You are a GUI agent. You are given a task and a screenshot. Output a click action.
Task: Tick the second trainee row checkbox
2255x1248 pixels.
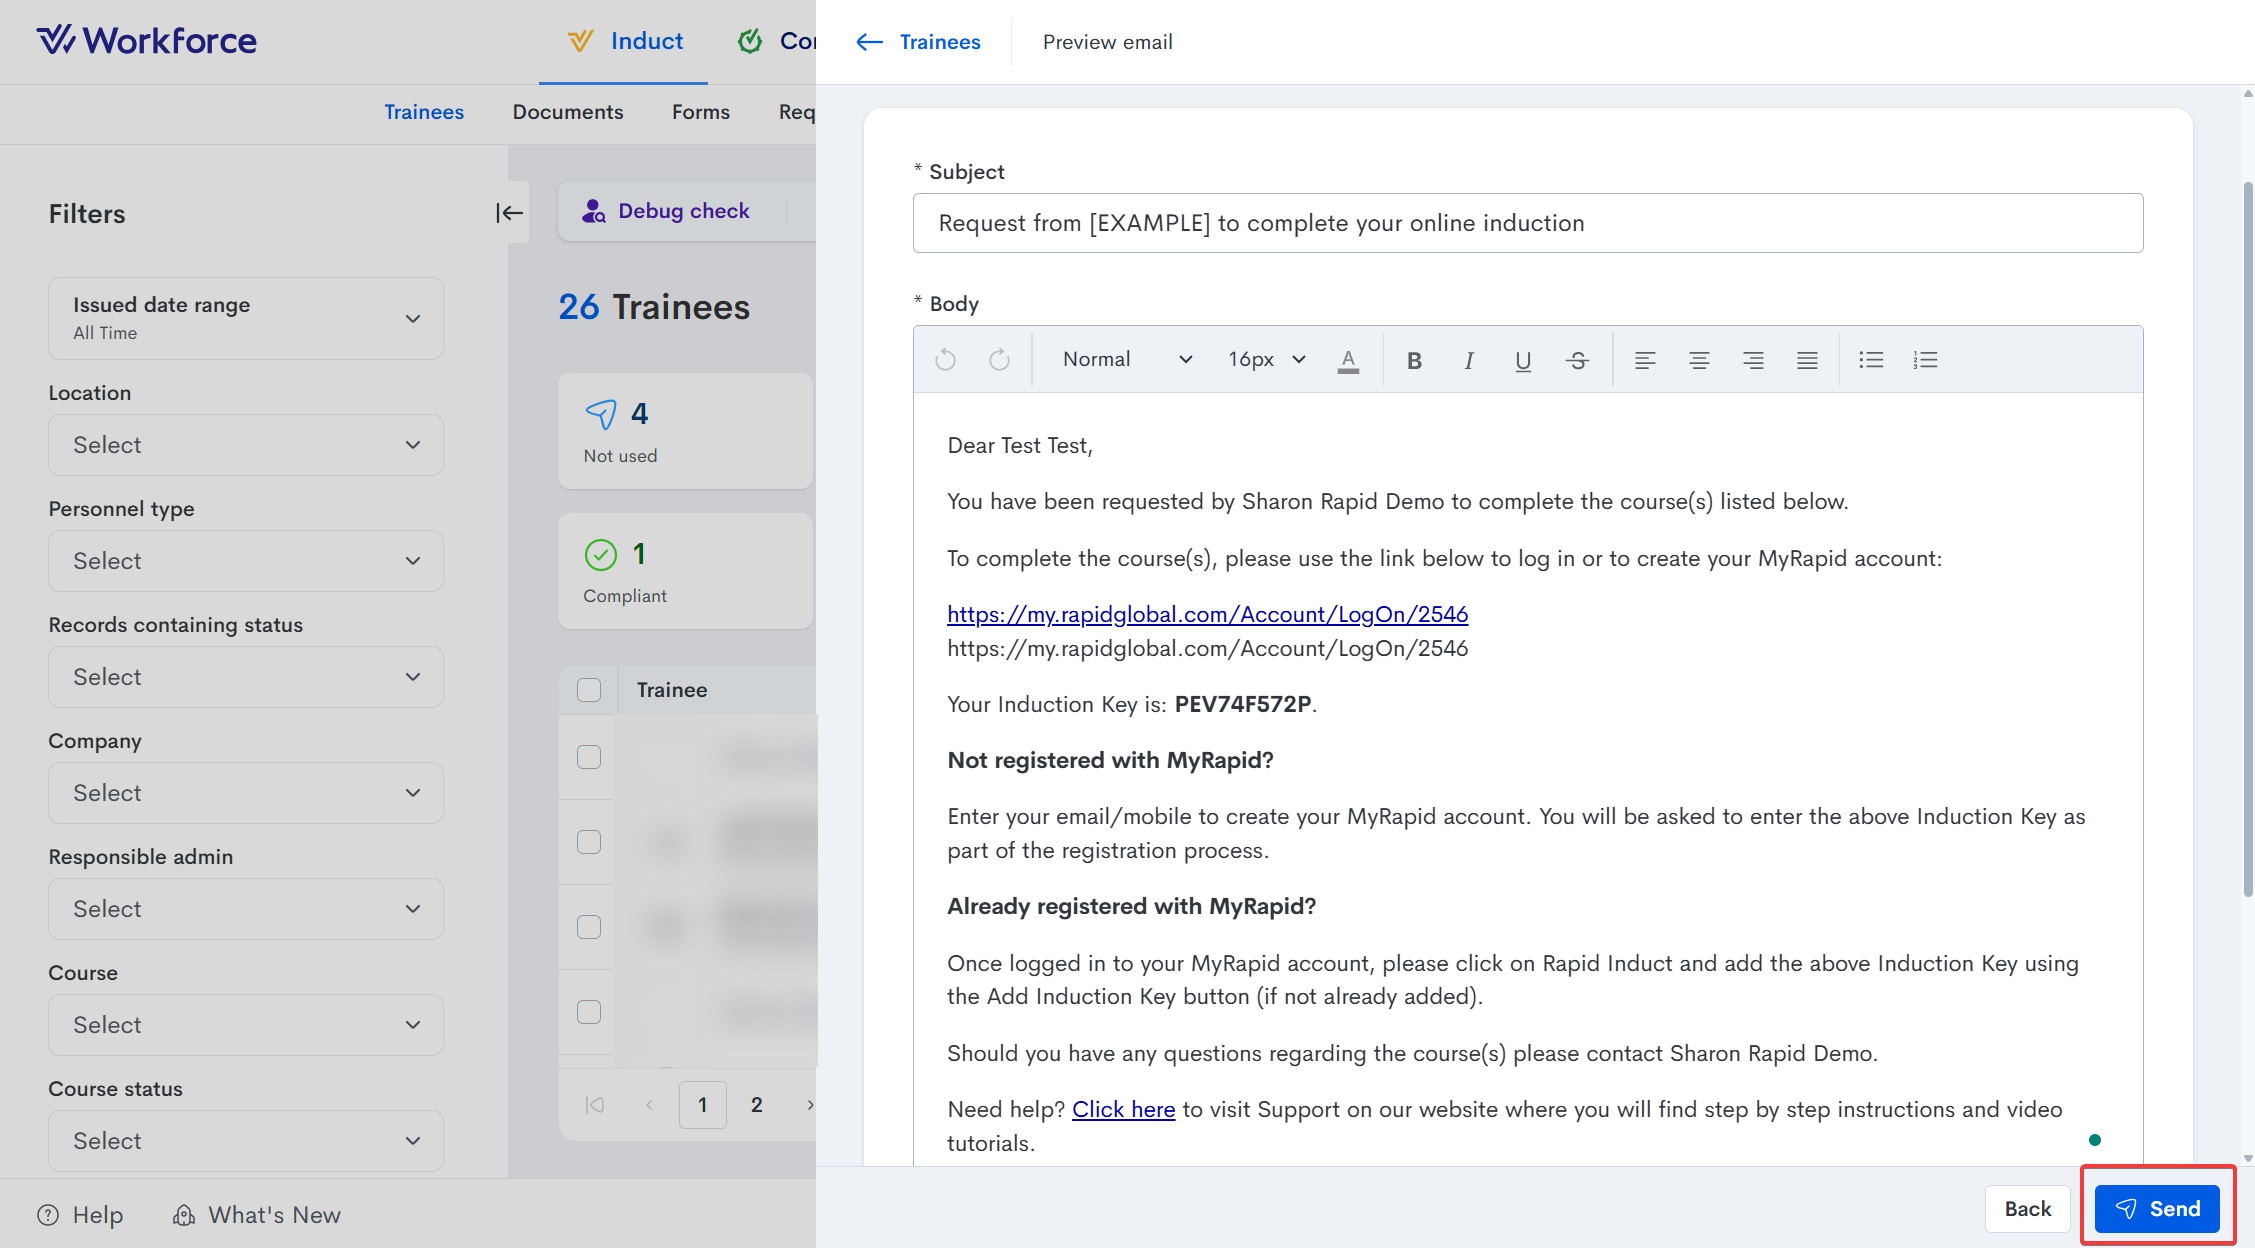pos(589,842)
